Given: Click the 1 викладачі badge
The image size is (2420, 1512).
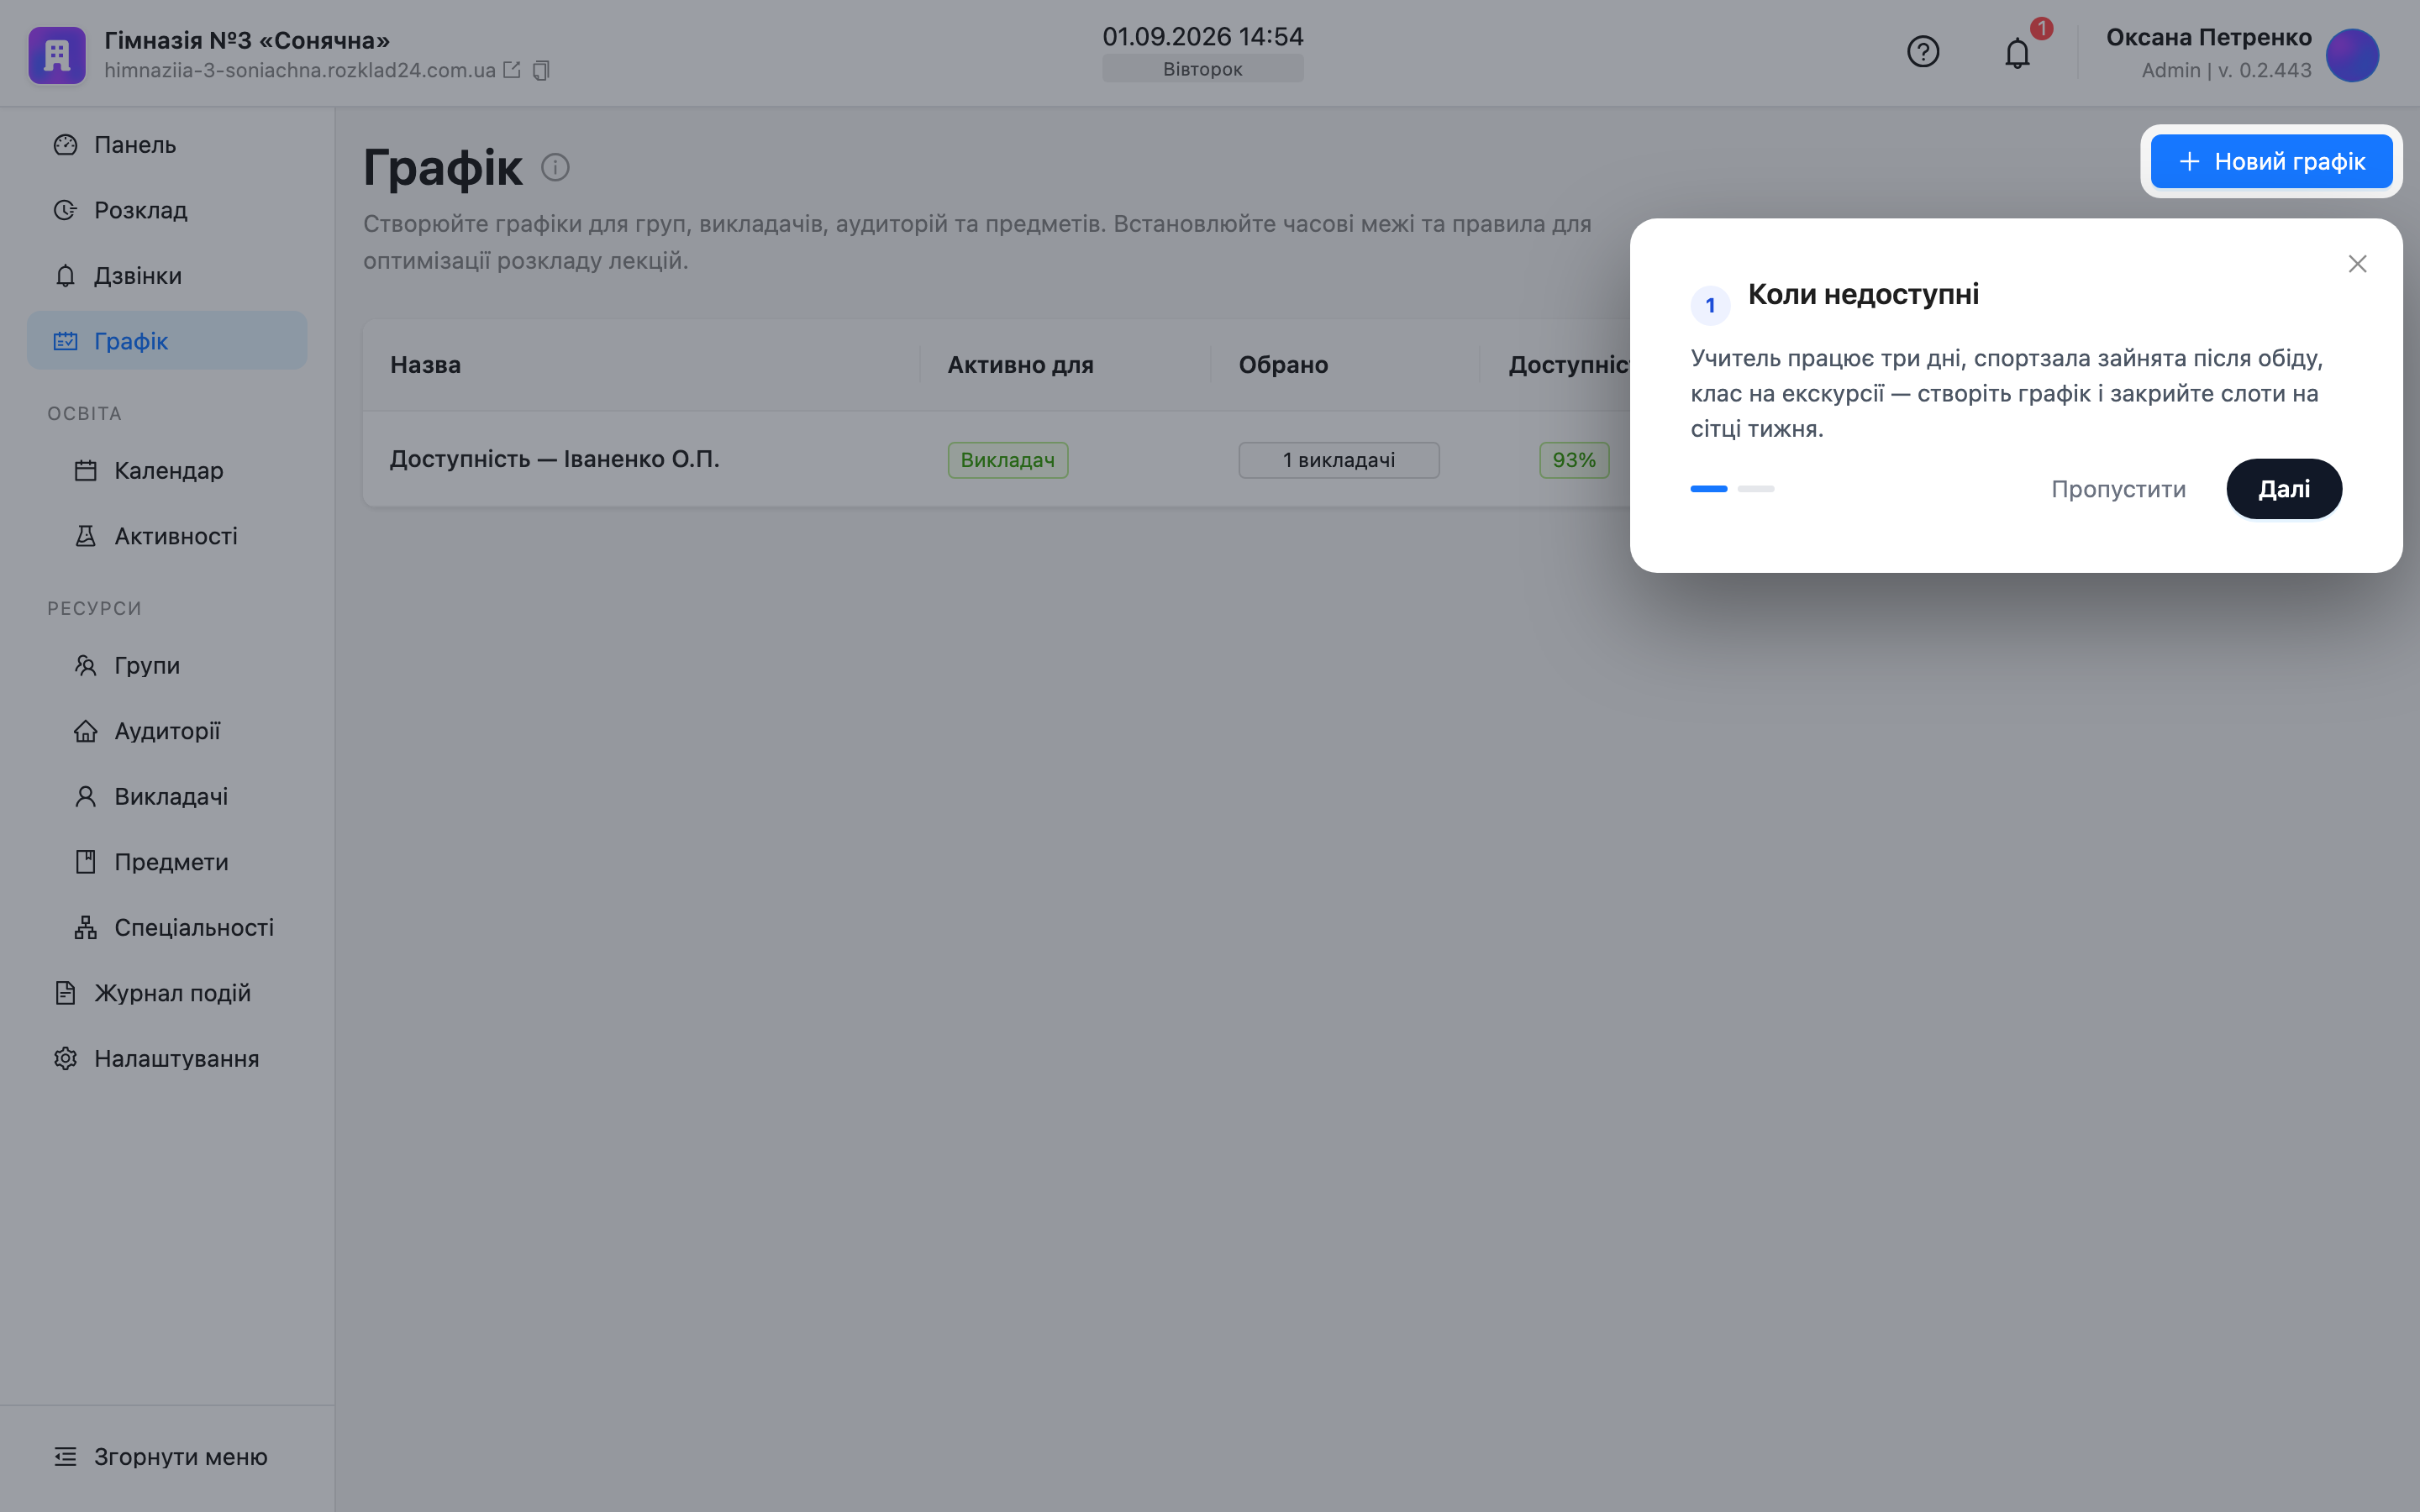Looking at the screenshot, I should click(1339, 460).
